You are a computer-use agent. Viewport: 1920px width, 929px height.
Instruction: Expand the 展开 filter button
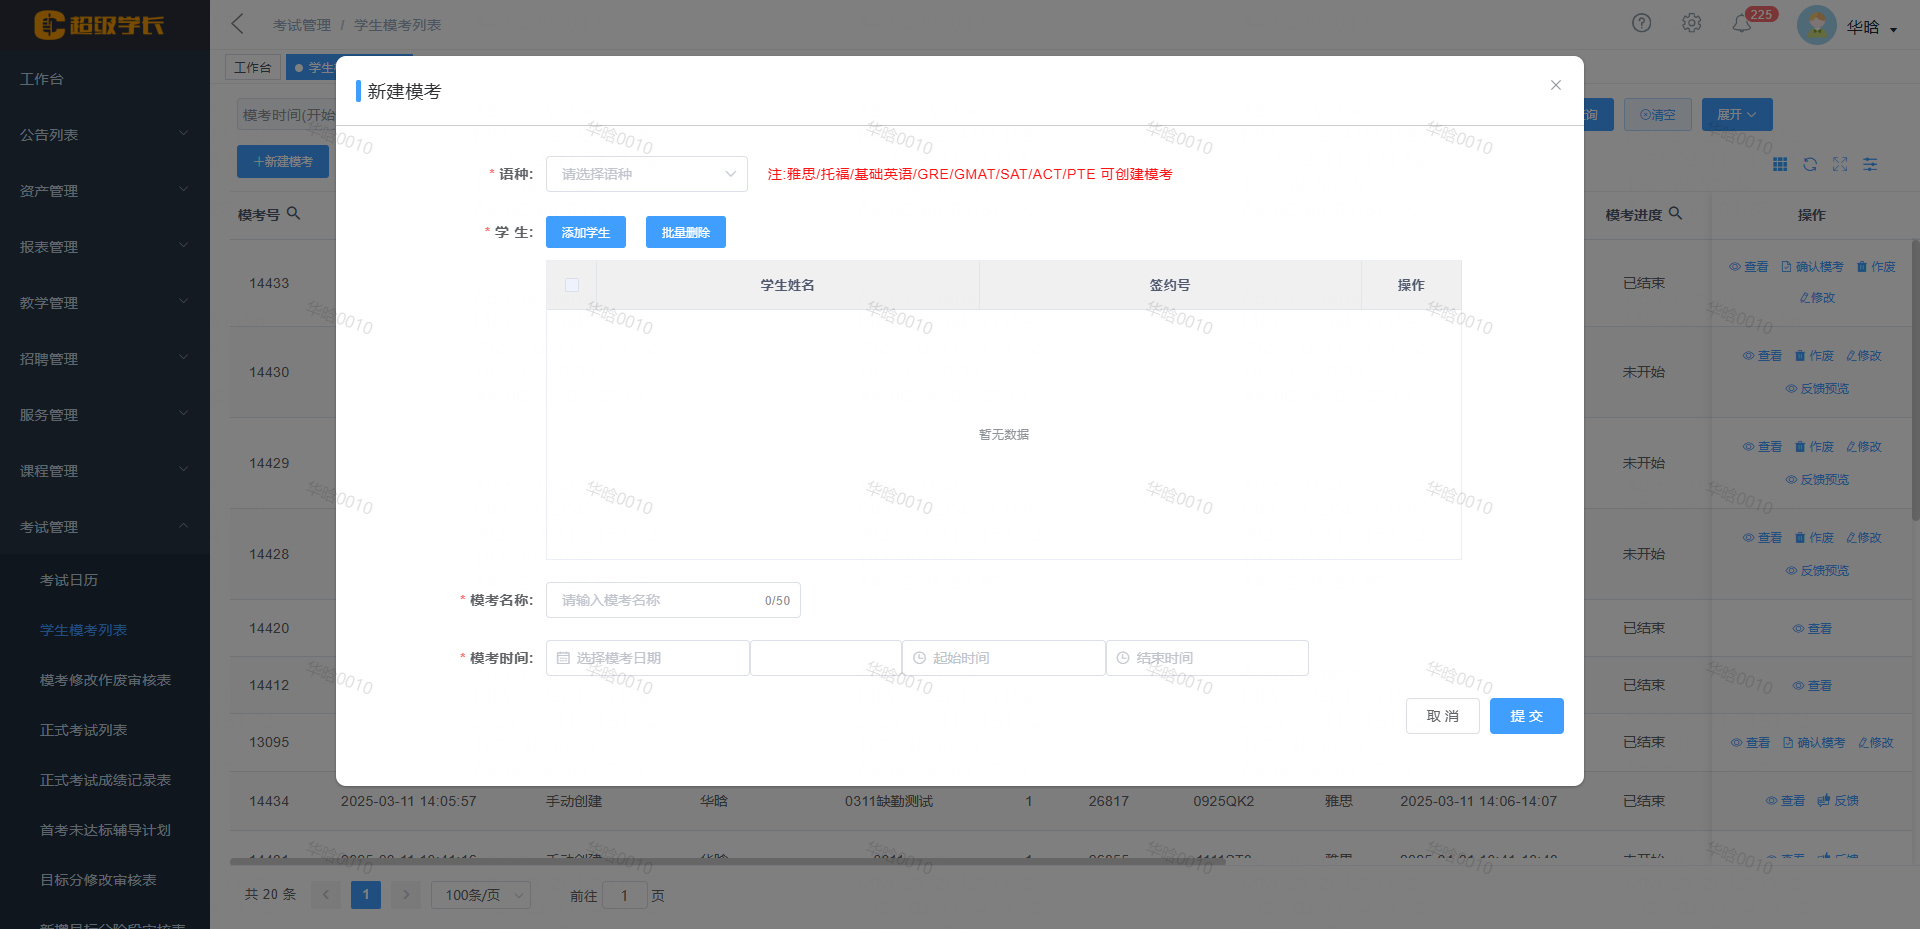coord(1736,115)
